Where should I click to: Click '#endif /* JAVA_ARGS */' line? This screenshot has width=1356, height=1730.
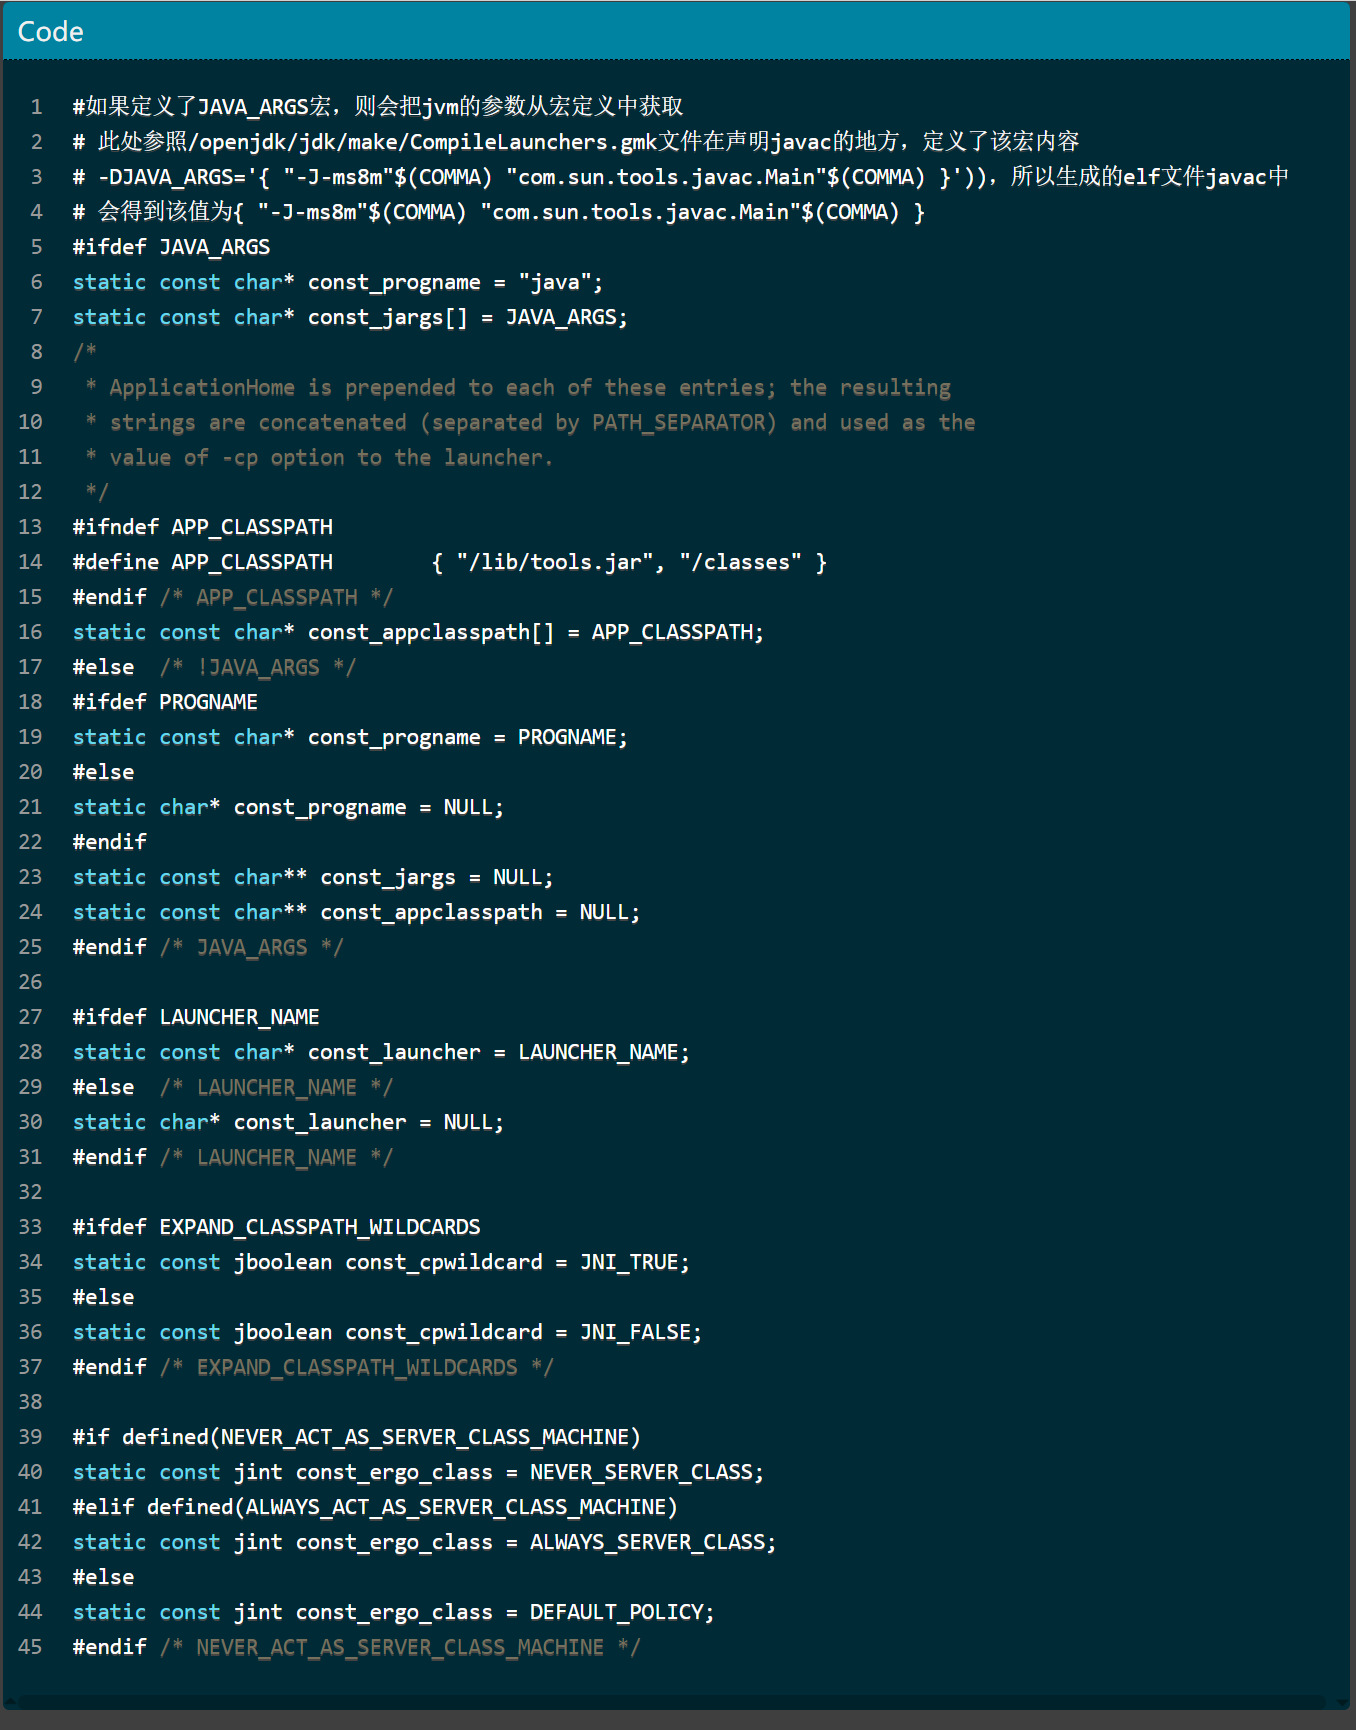pos(208,947)
